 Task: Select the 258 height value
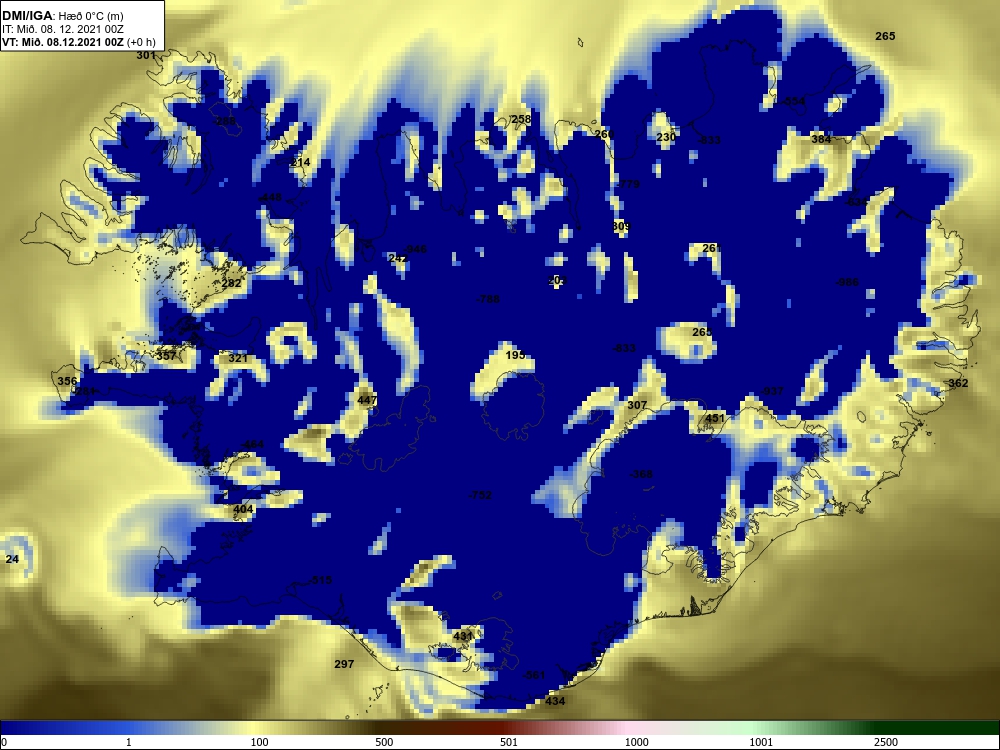point(521,119)
